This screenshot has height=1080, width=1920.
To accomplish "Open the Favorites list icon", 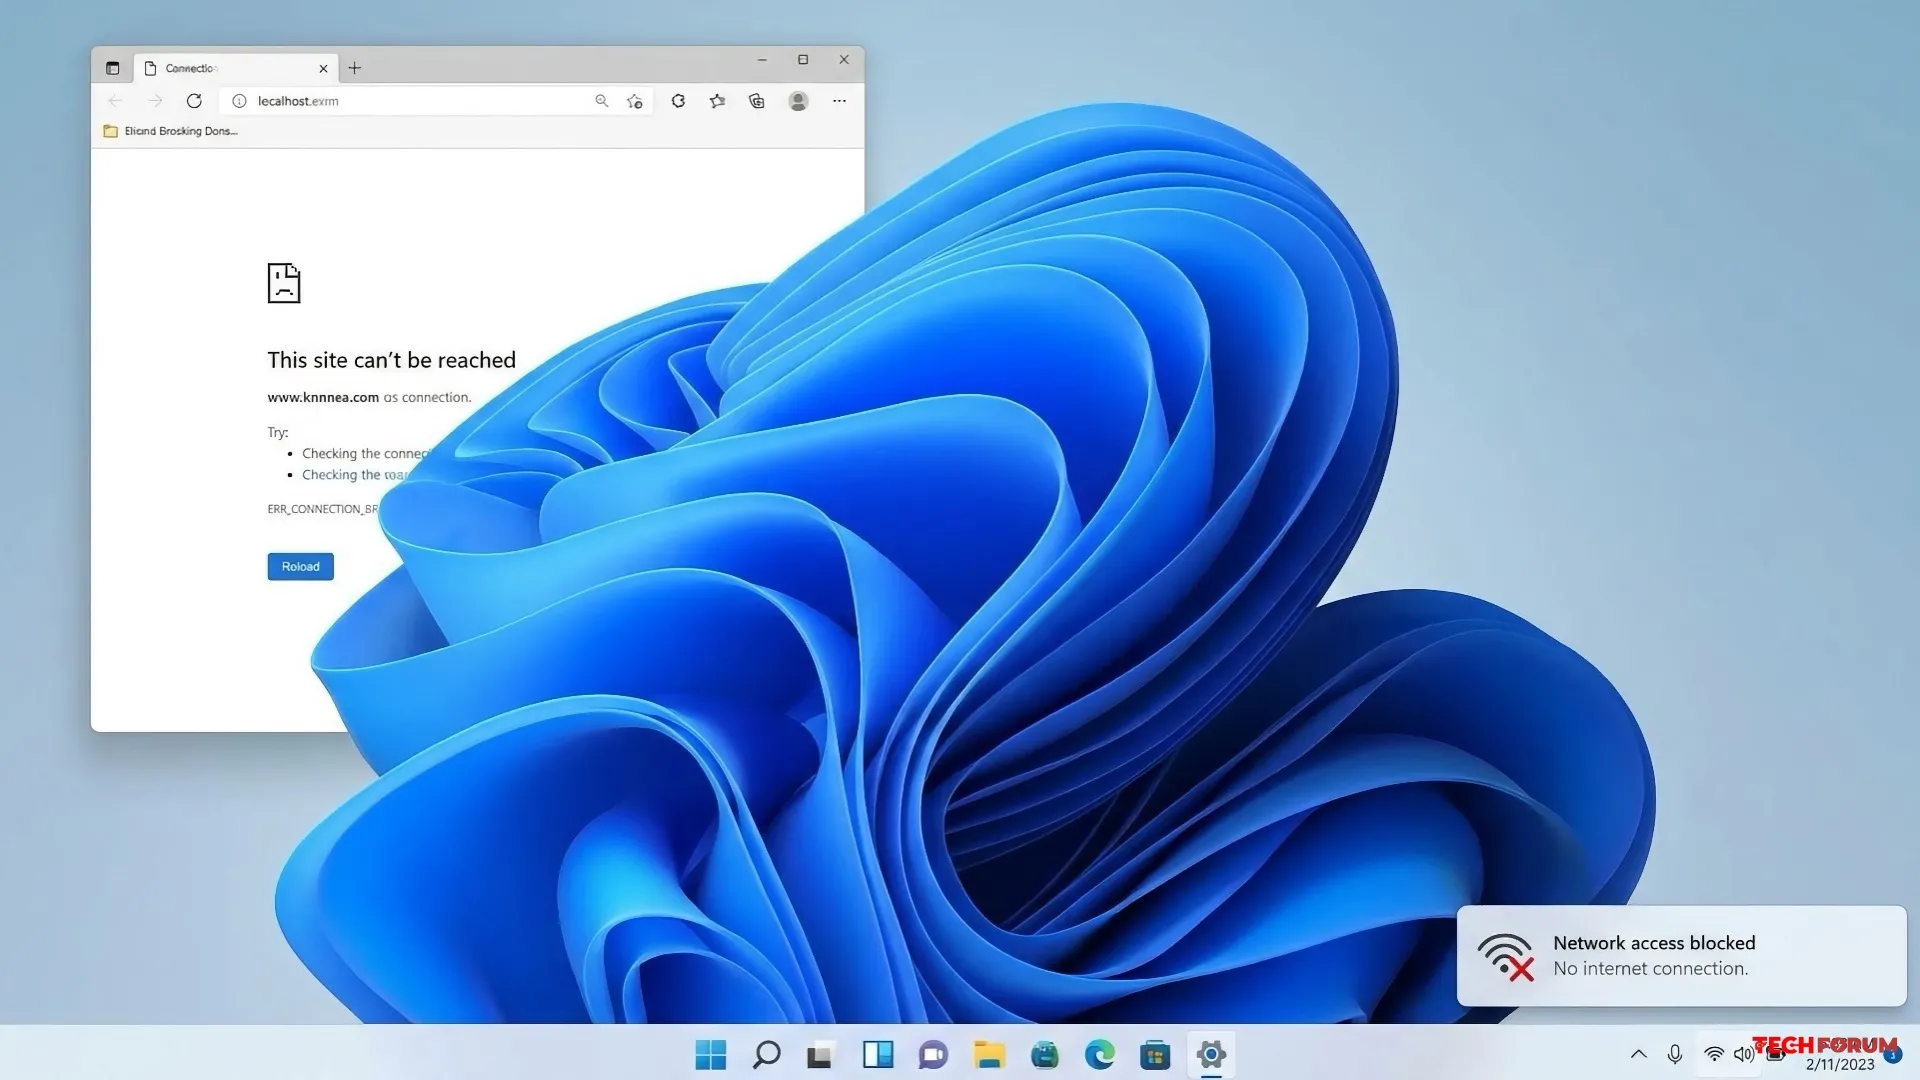I will click(x=717, y=101).
